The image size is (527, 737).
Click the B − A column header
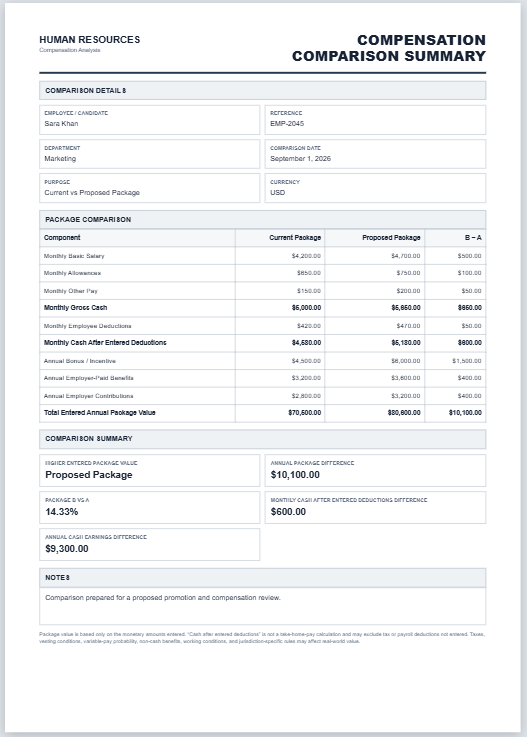pos(473,238)
